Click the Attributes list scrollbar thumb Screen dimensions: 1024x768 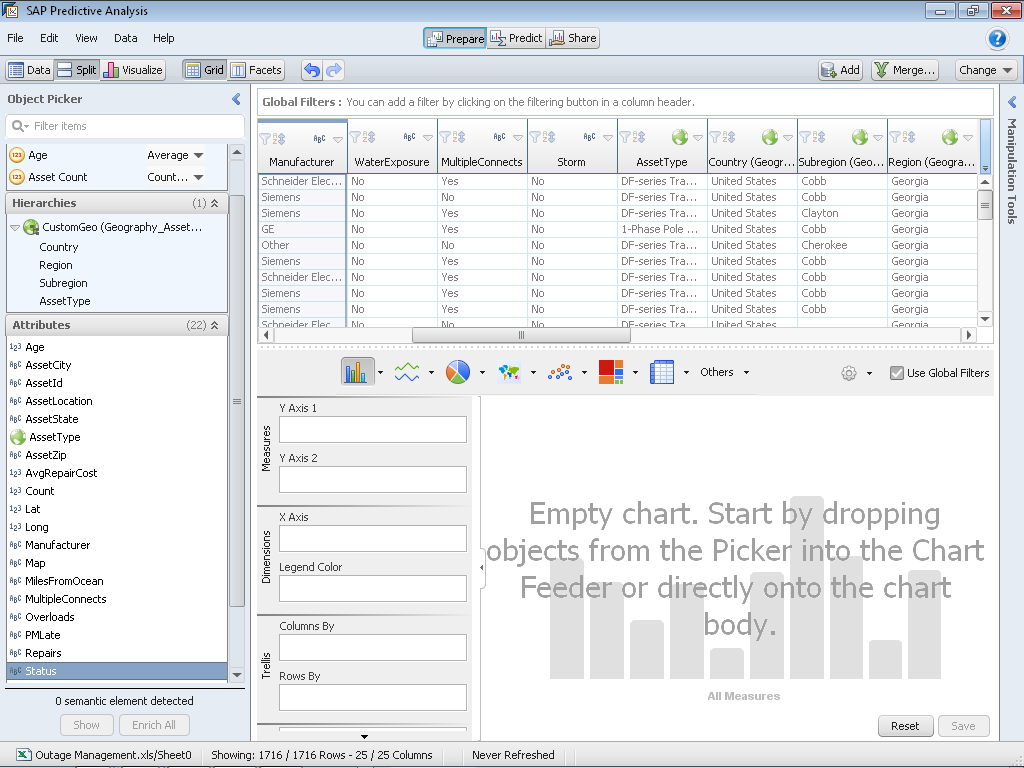(x=237, y=401)
